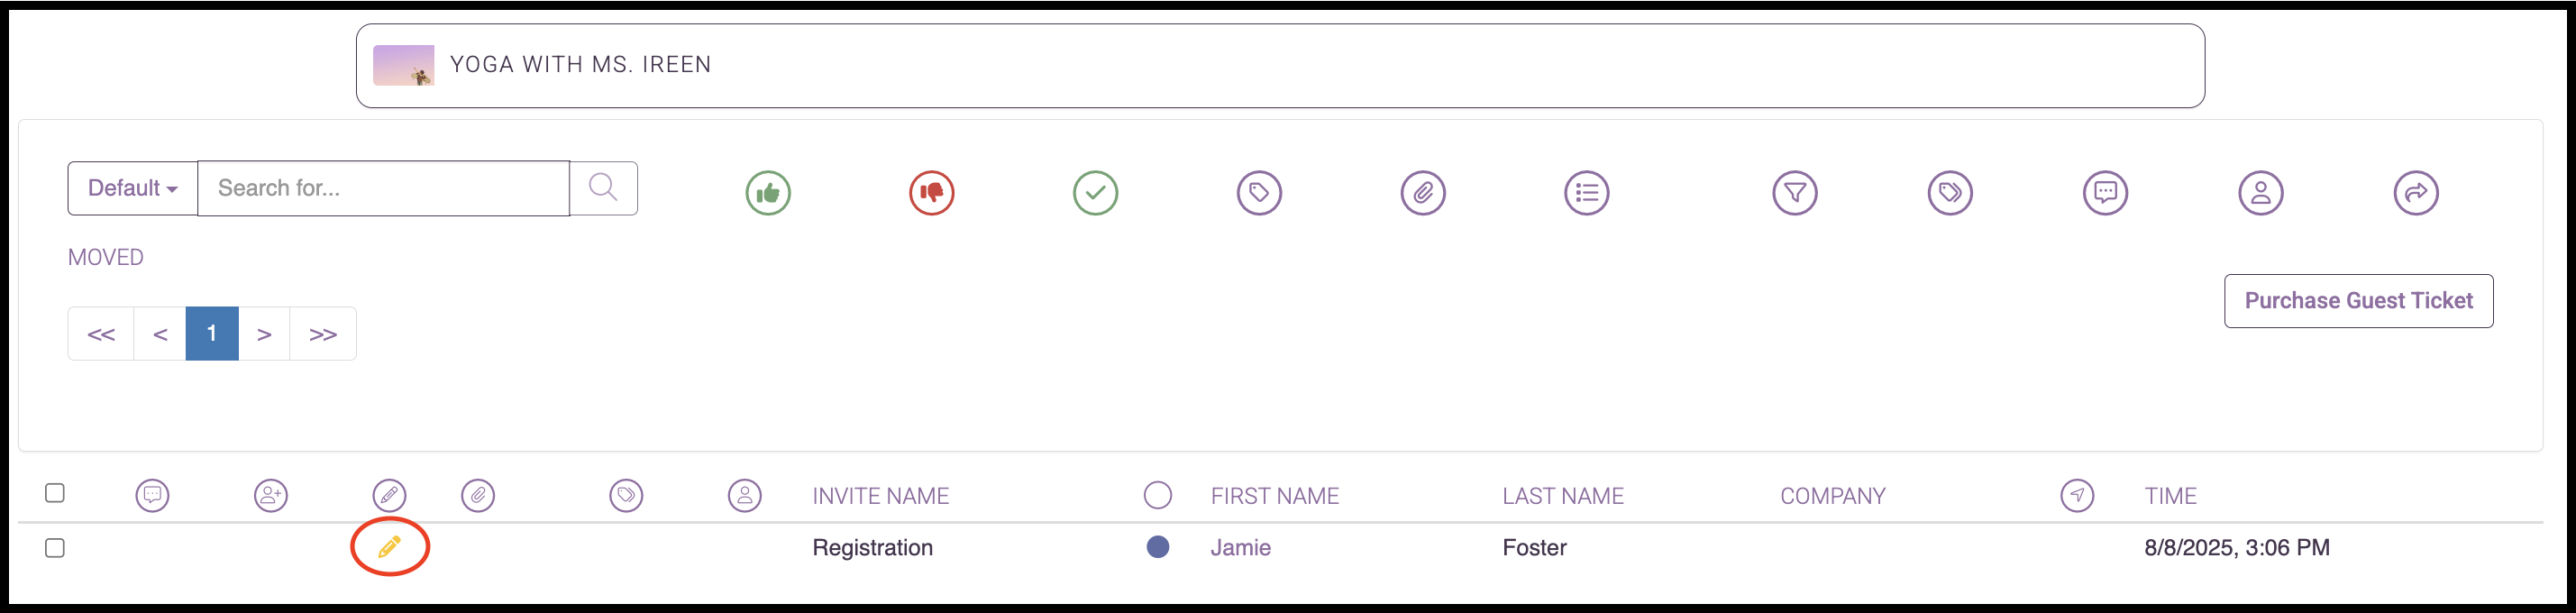Jump to last page with >> button
Viewport: 2576px width, 613px height.
point(323,334)
